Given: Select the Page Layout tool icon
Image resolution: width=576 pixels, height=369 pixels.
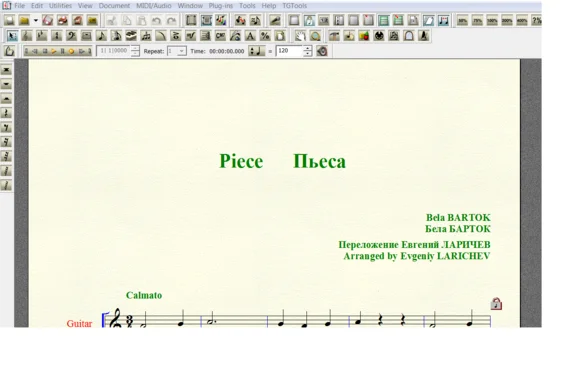Looking at the screenshot, I should (280, 36).
